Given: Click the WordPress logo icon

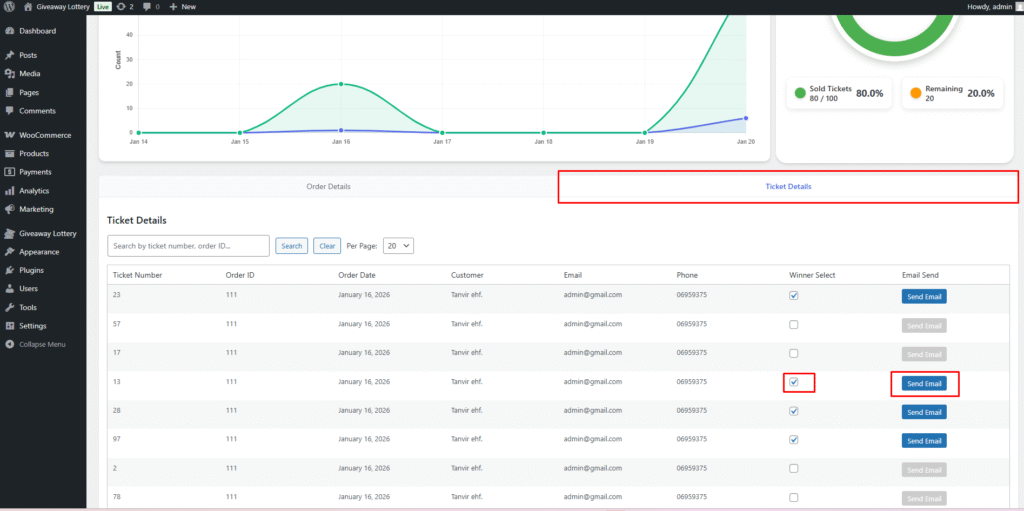Looking at the screenshot, I should (9, 6).
